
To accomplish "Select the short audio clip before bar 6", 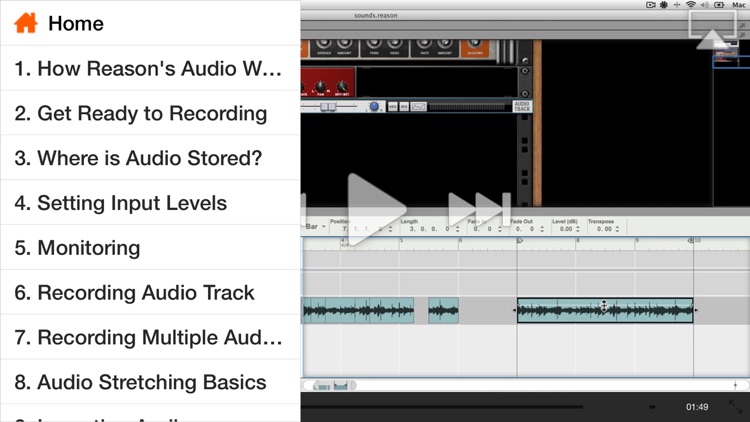I will tap(443, 310).
